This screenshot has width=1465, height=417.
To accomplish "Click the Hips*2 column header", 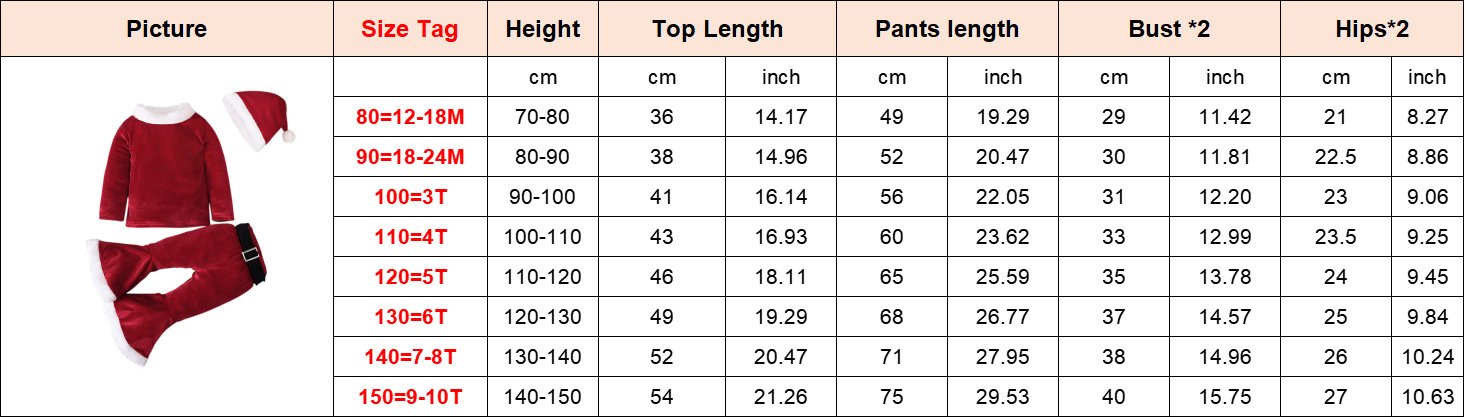I will pyautogui.click(x=1372, y=29).
